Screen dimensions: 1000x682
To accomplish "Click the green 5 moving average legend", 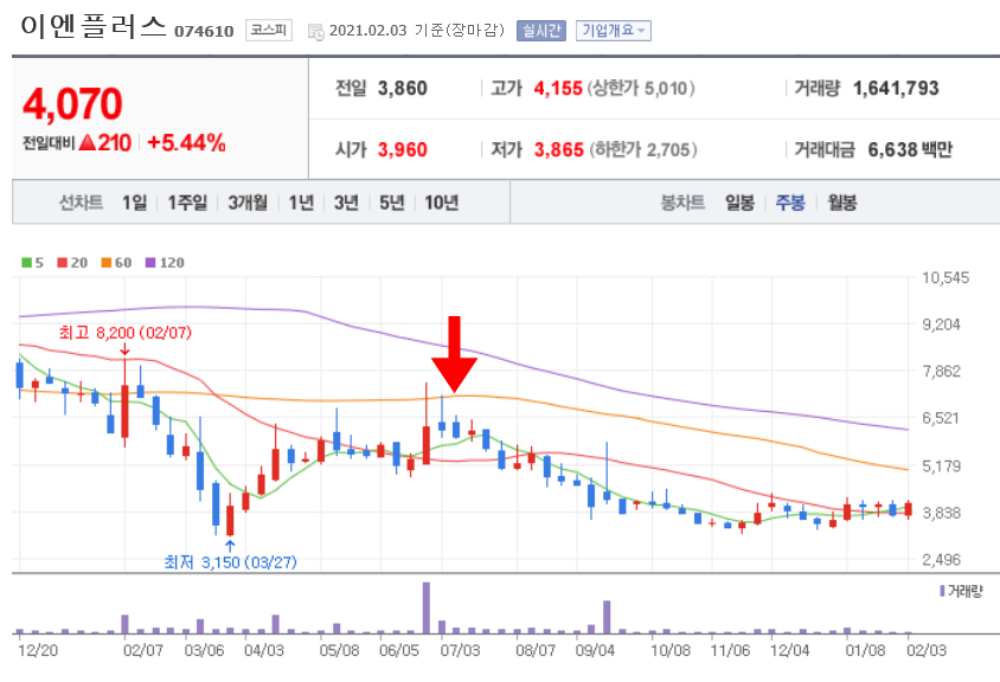I will (33, 262).
